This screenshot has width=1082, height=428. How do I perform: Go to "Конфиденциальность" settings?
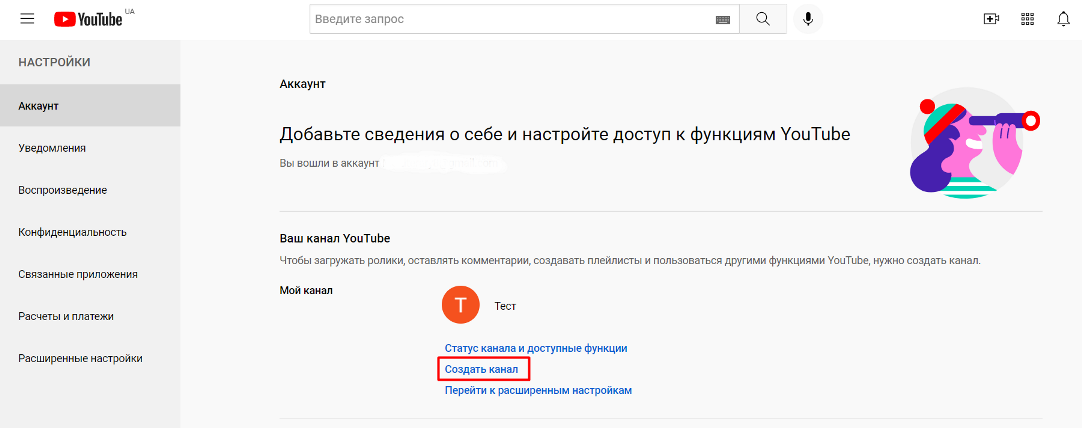click(x=90, y=232)
